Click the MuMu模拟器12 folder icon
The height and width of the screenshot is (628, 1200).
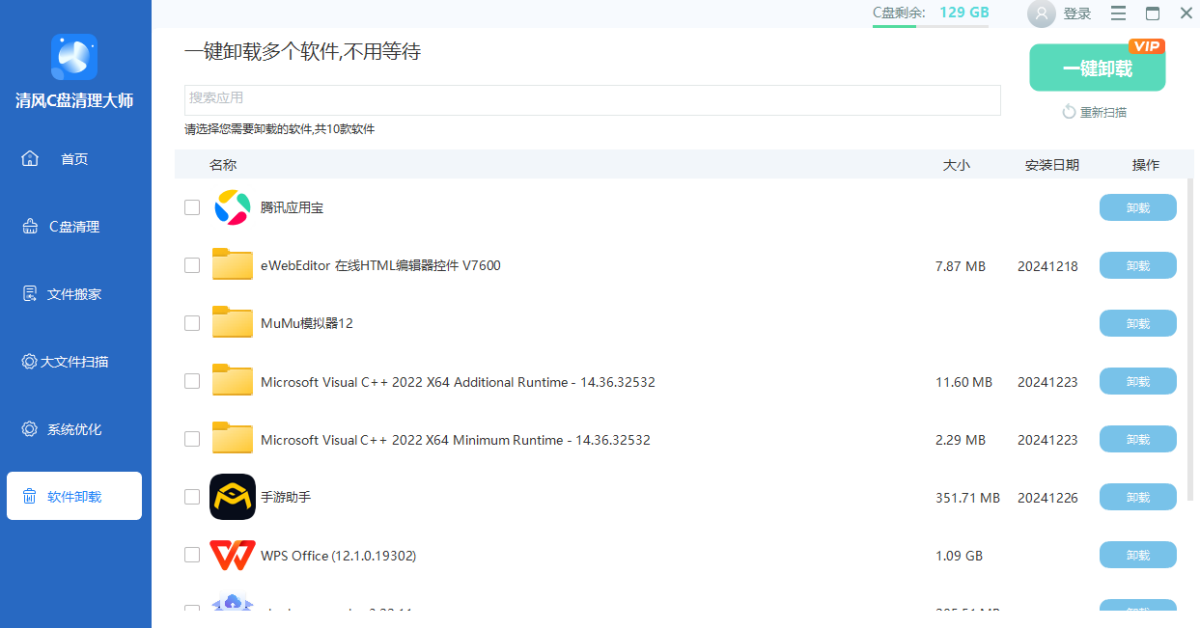point(232,323)
